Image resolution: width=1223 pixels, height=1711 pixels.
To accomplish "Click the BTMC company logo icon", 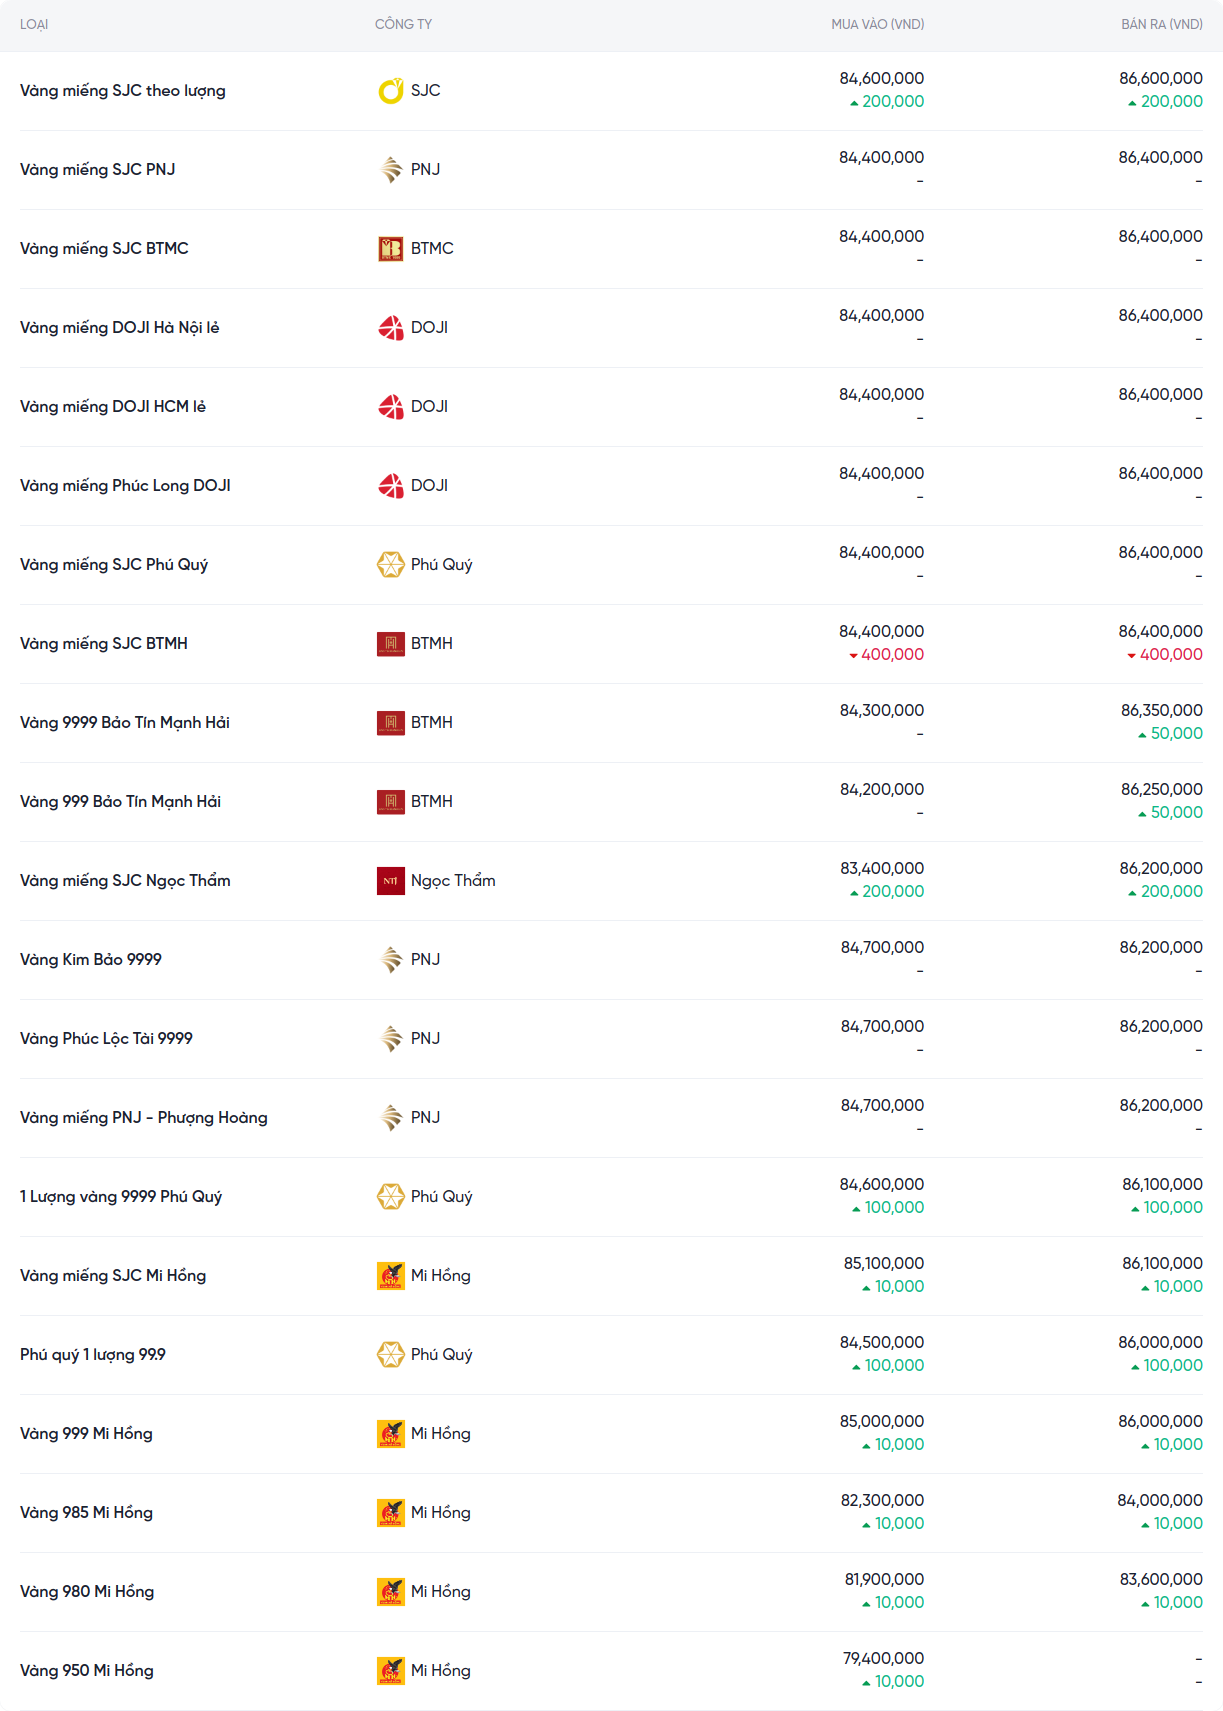I will [390, 249].
